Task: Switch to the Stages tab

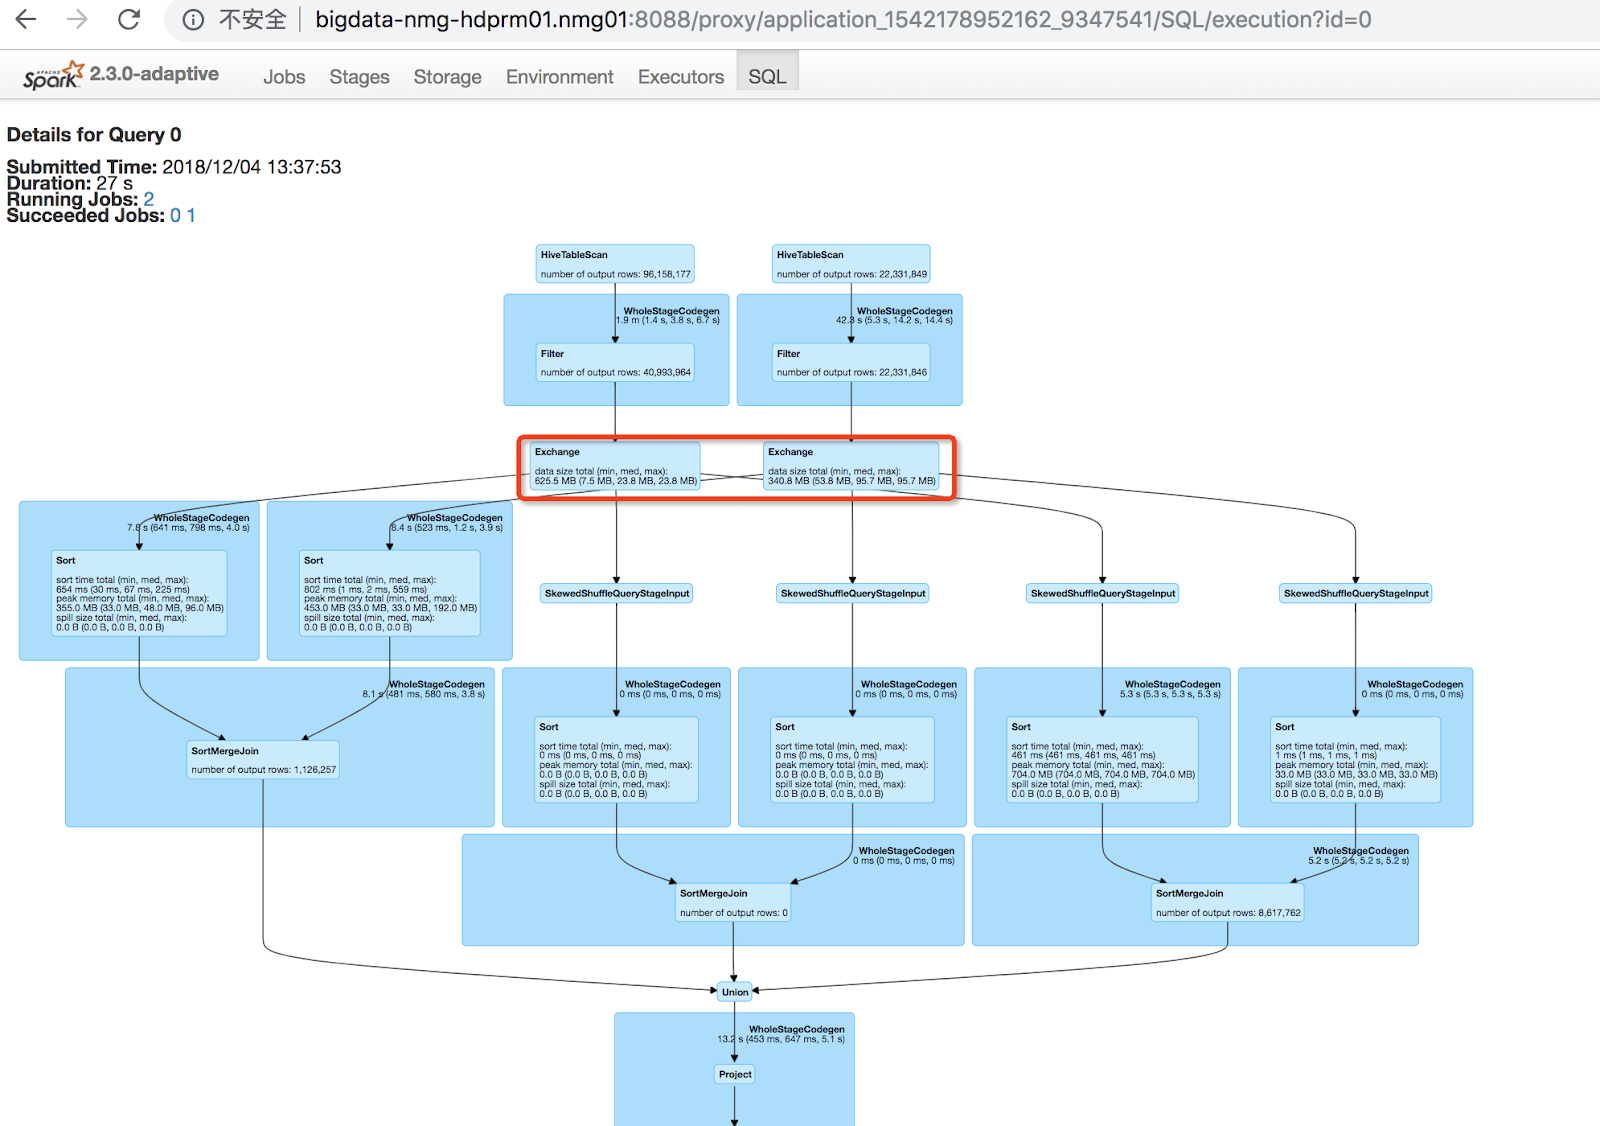Action: [x=359, y=77]
